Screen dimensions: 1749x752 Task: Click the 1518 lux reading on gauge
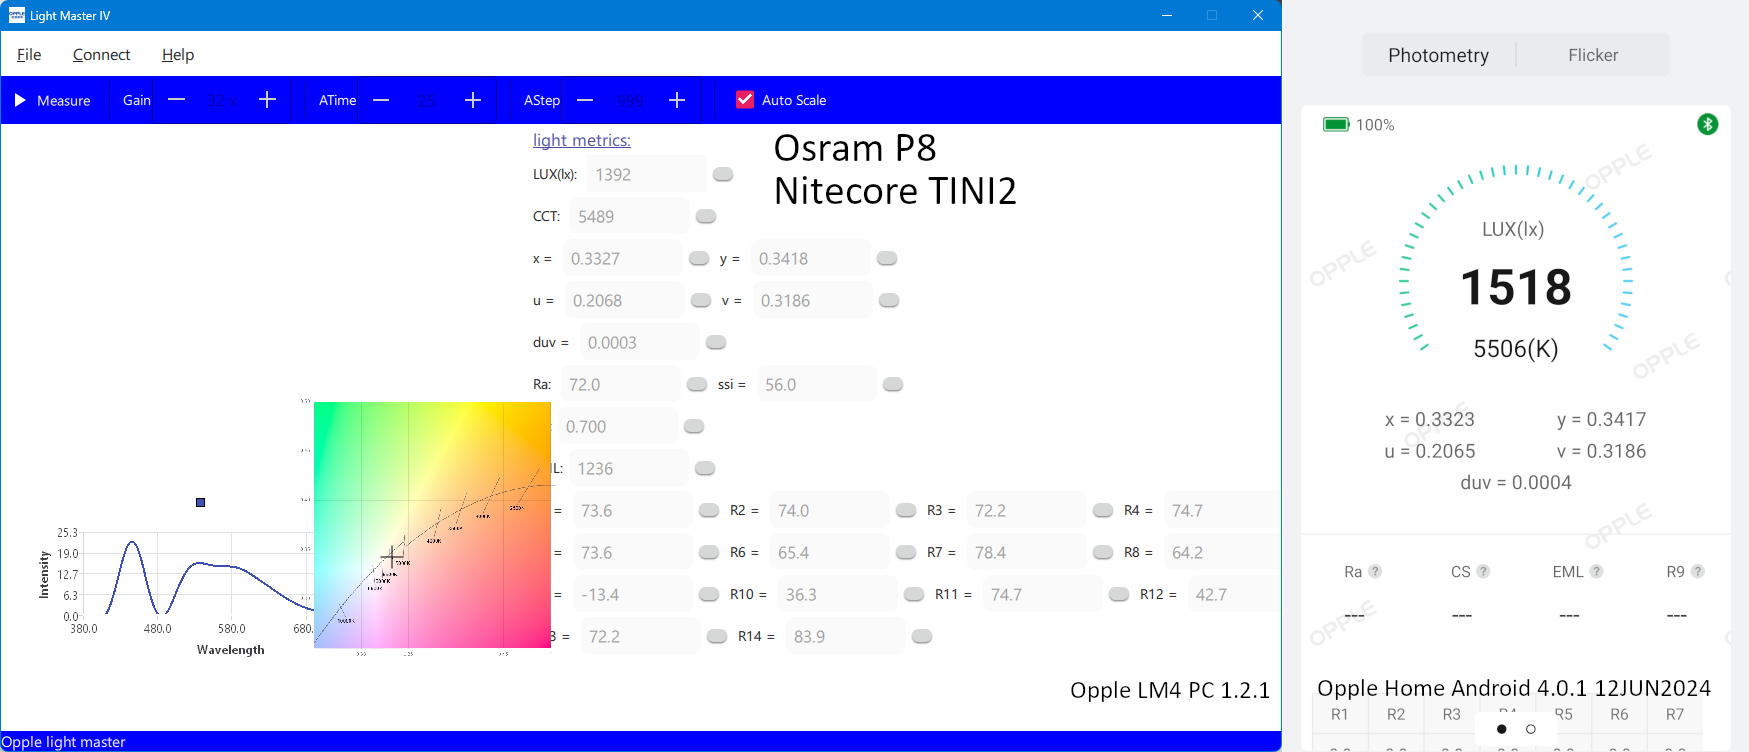pos(1516,288)
